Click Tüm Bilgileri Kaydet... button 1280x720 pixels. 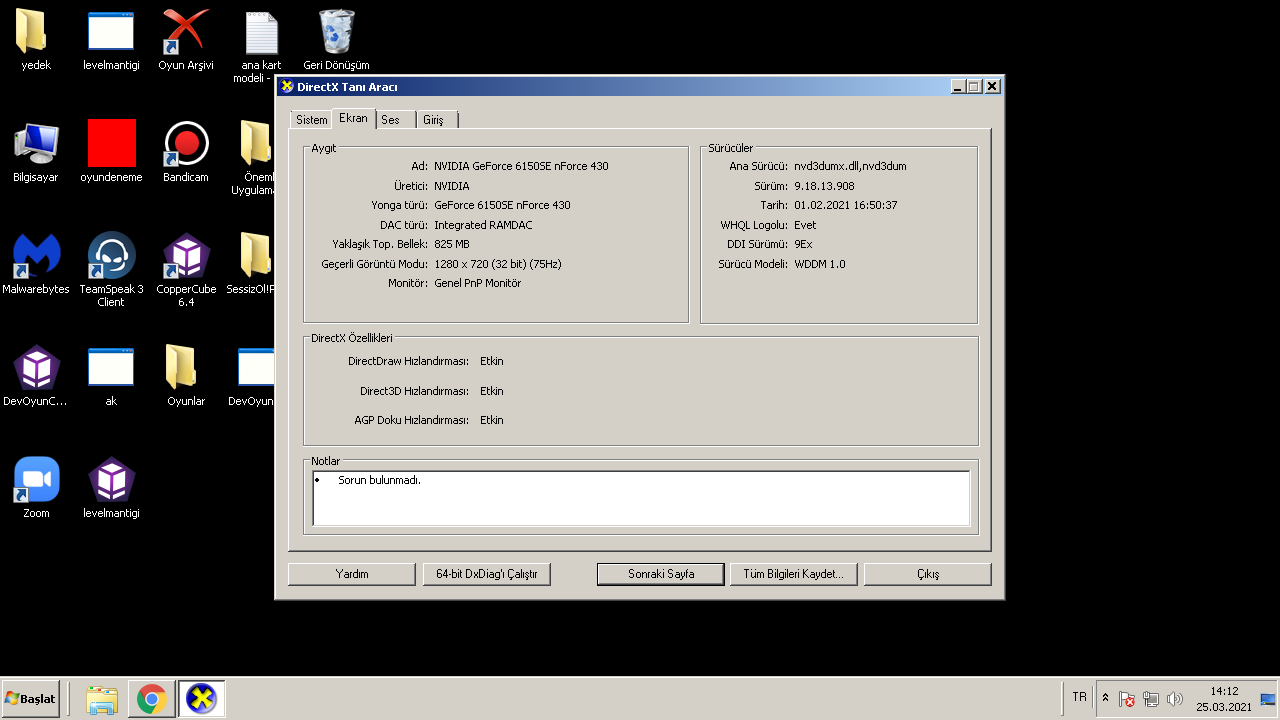[793, 574]
